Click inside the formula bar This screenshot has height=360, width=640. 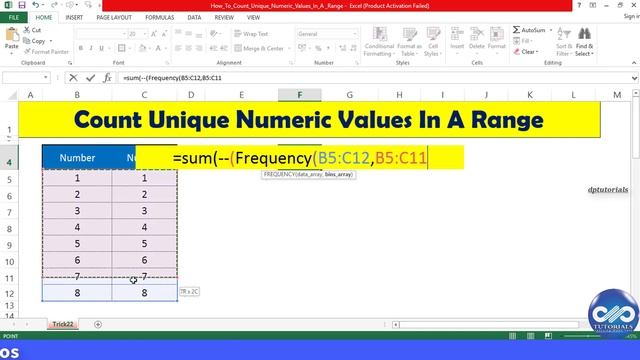[374, 78]
